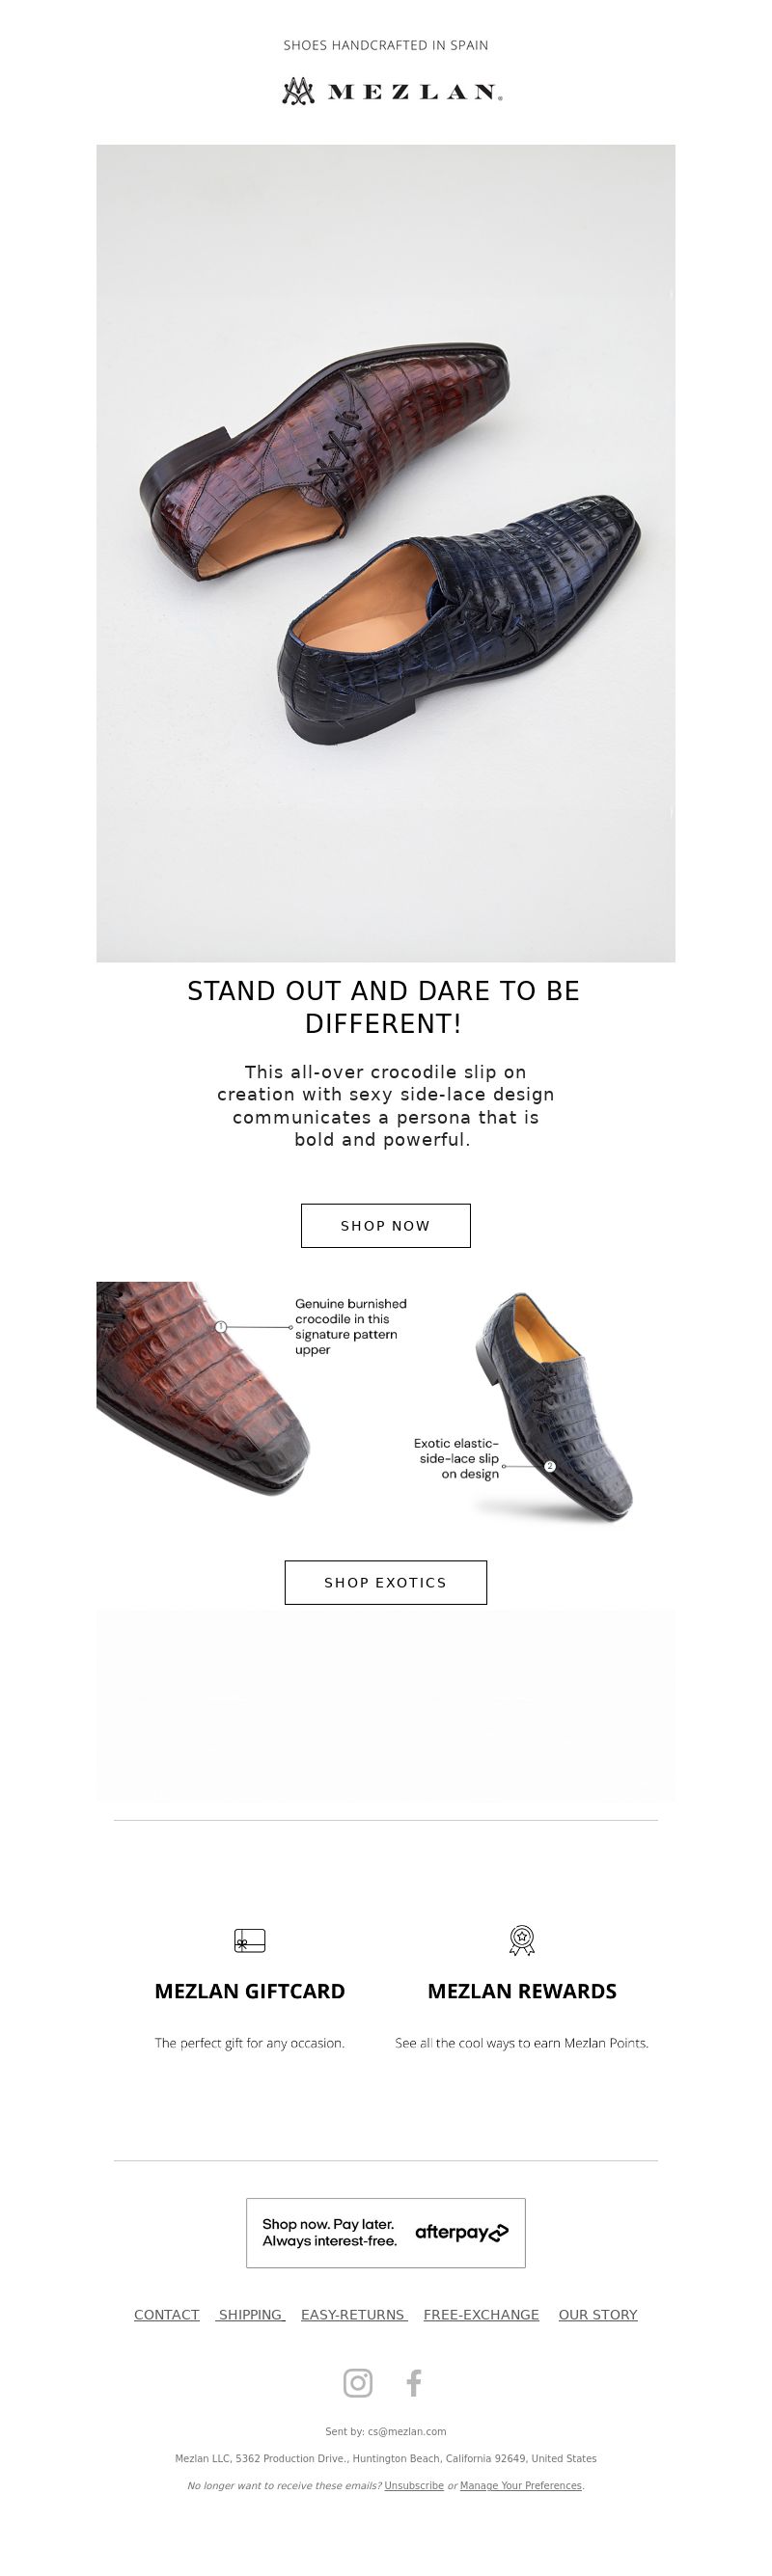Click the SHOP EXOTICS button
This screenshot has height=2576, width=772.
[386, 1582]
